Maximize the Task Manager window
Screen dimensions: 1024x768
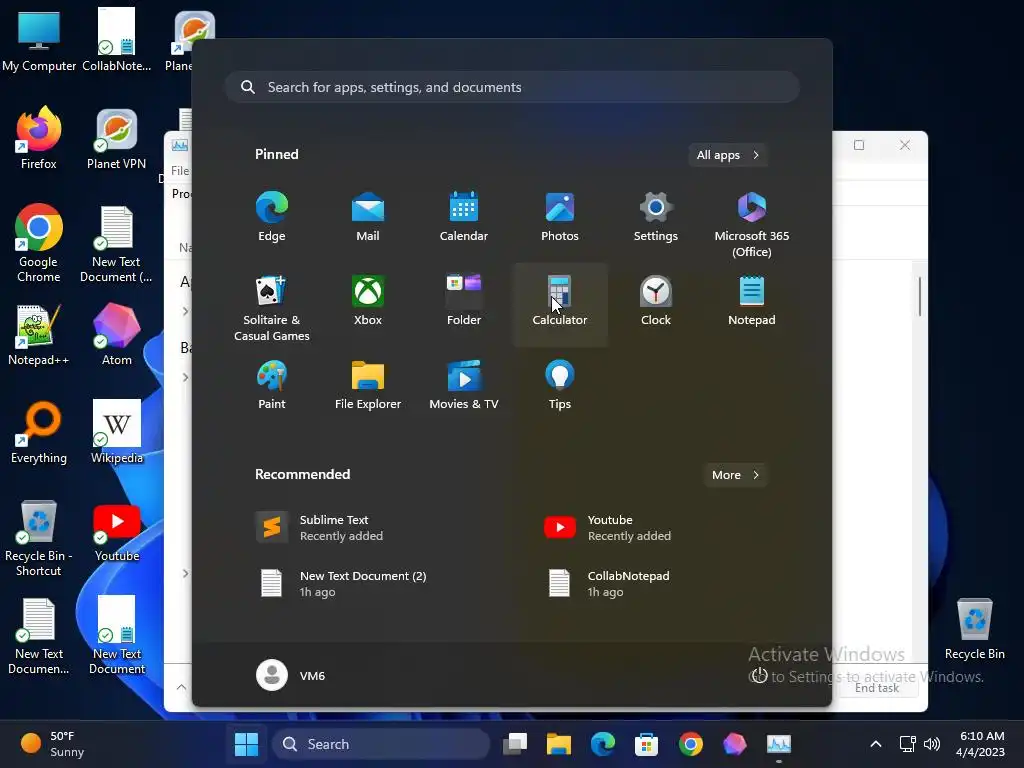coord(859,145)
